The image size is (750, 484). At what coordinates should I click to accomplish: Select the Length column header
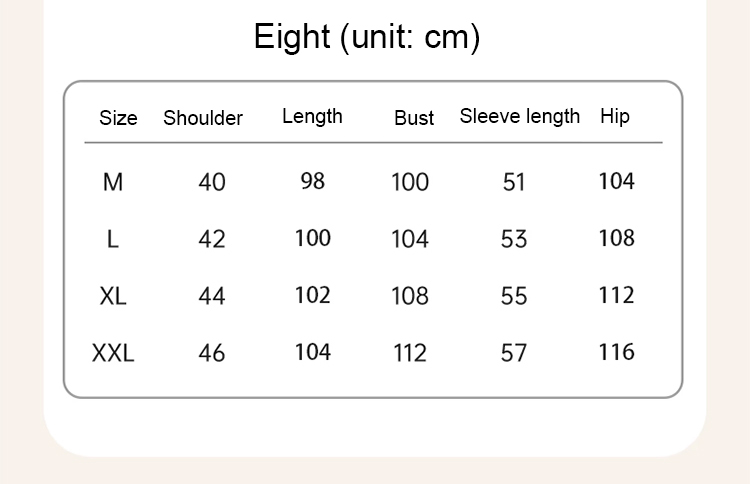312,116
